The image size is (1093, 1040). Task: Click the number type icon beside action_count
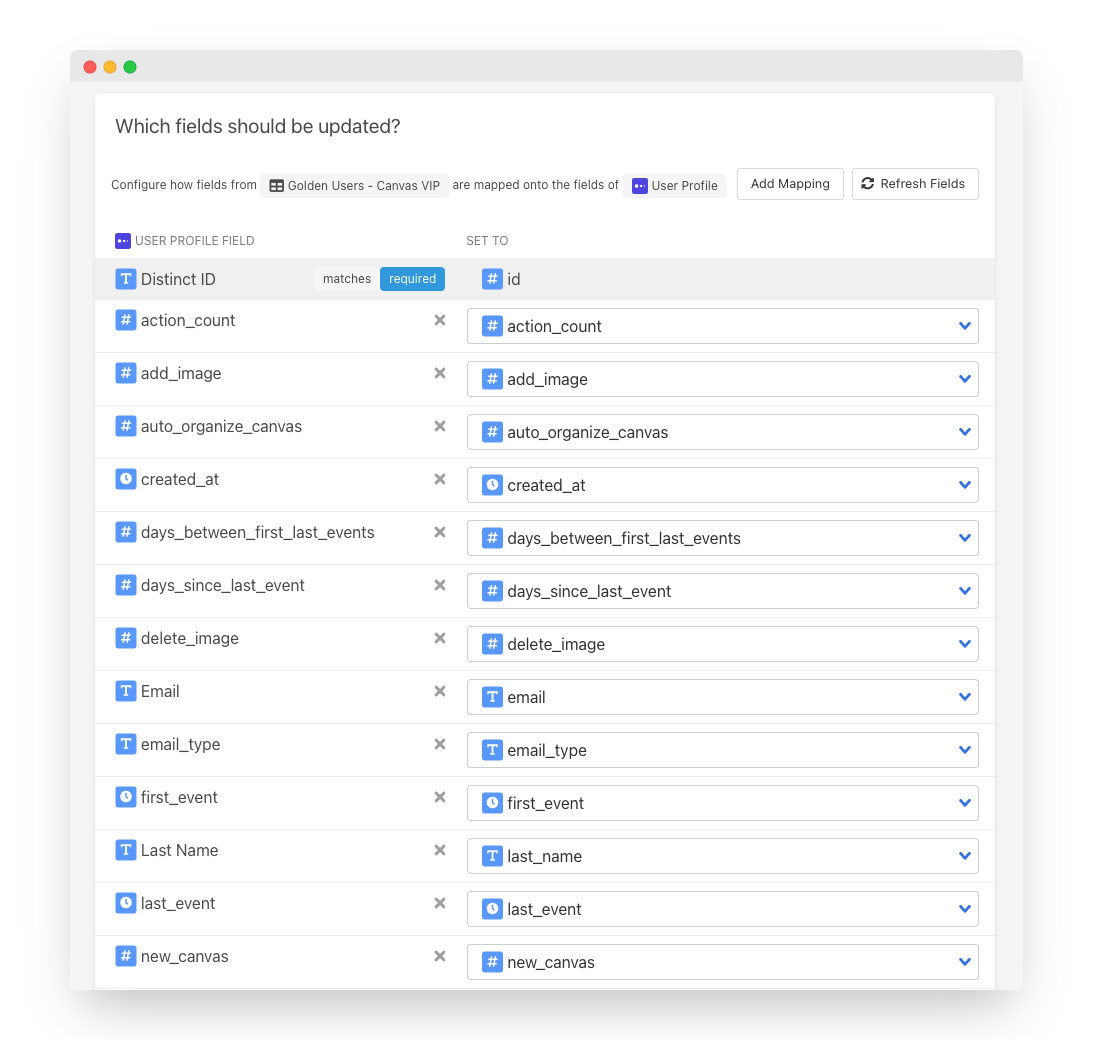point(126,320)
